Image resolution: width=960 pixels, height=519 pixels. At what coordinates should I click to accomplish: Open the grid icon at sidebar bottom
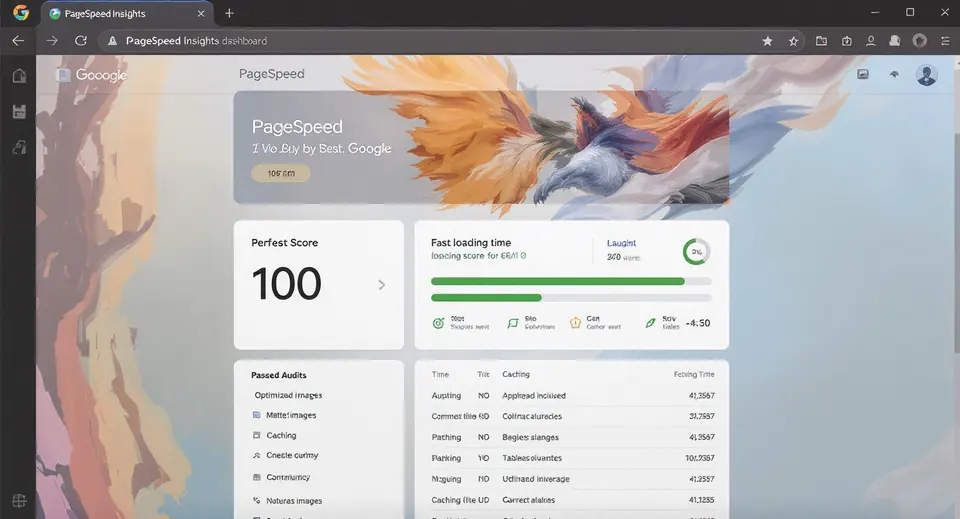point(19,501)
